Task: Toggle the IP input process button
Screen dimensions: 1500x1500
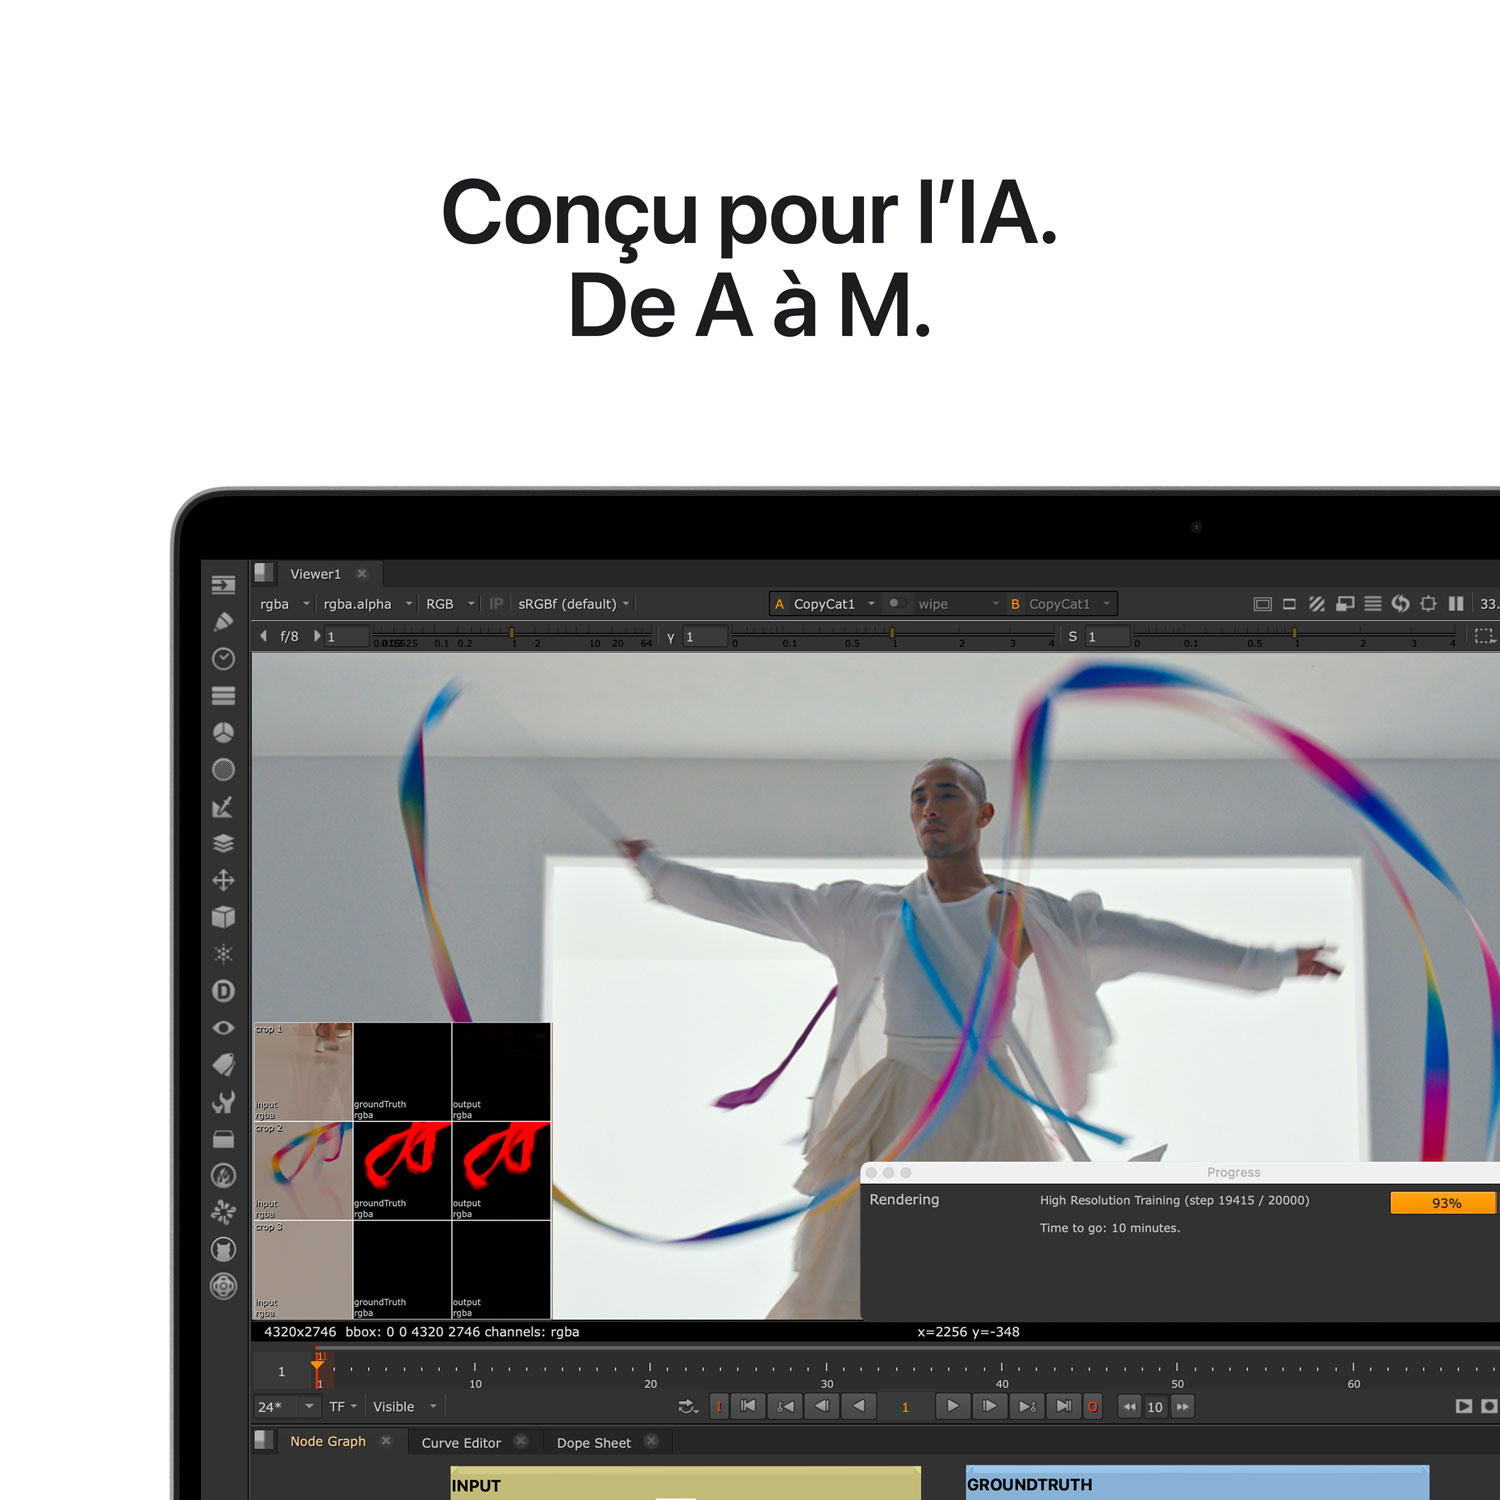Action: click(x=496, y=603)
